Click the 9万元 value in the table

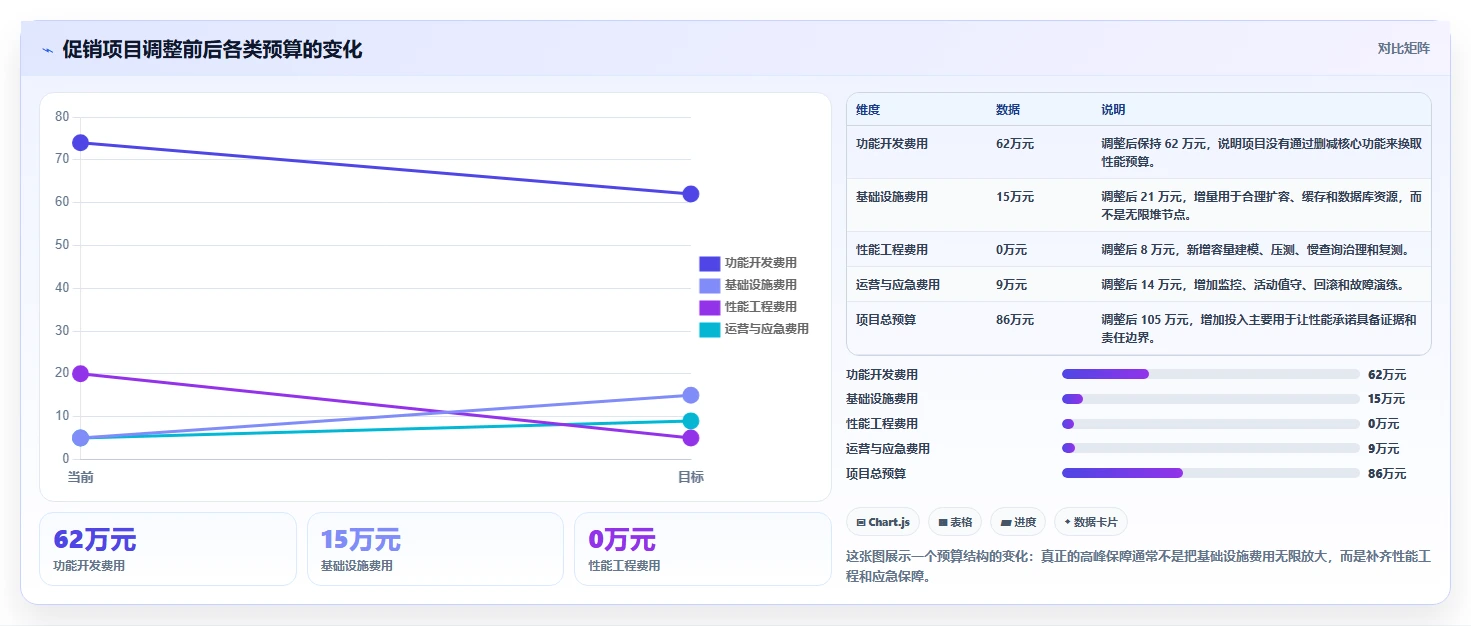[1011, 285]
